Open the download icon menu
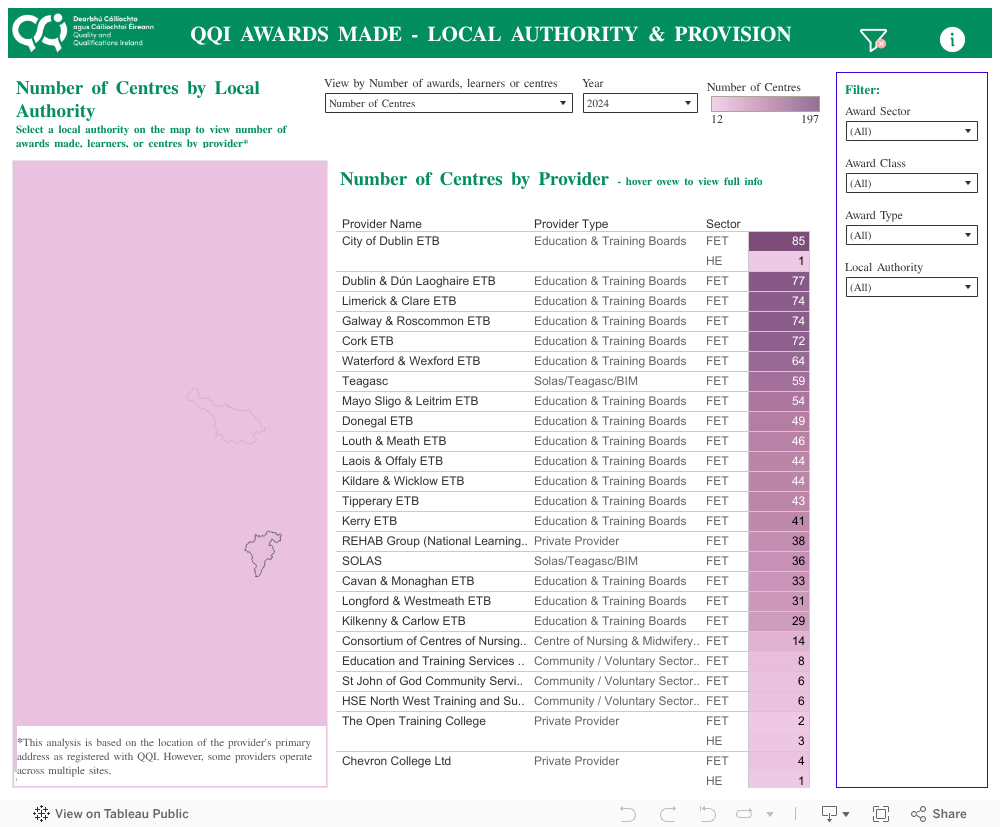This screenshot has width=1000, height=827. (x=834, y=814)
